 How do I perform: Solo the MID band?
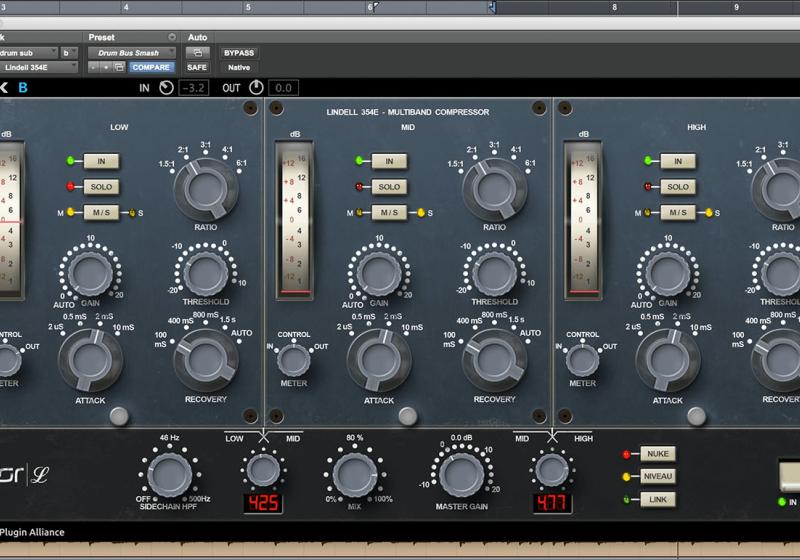pos(389,187)
